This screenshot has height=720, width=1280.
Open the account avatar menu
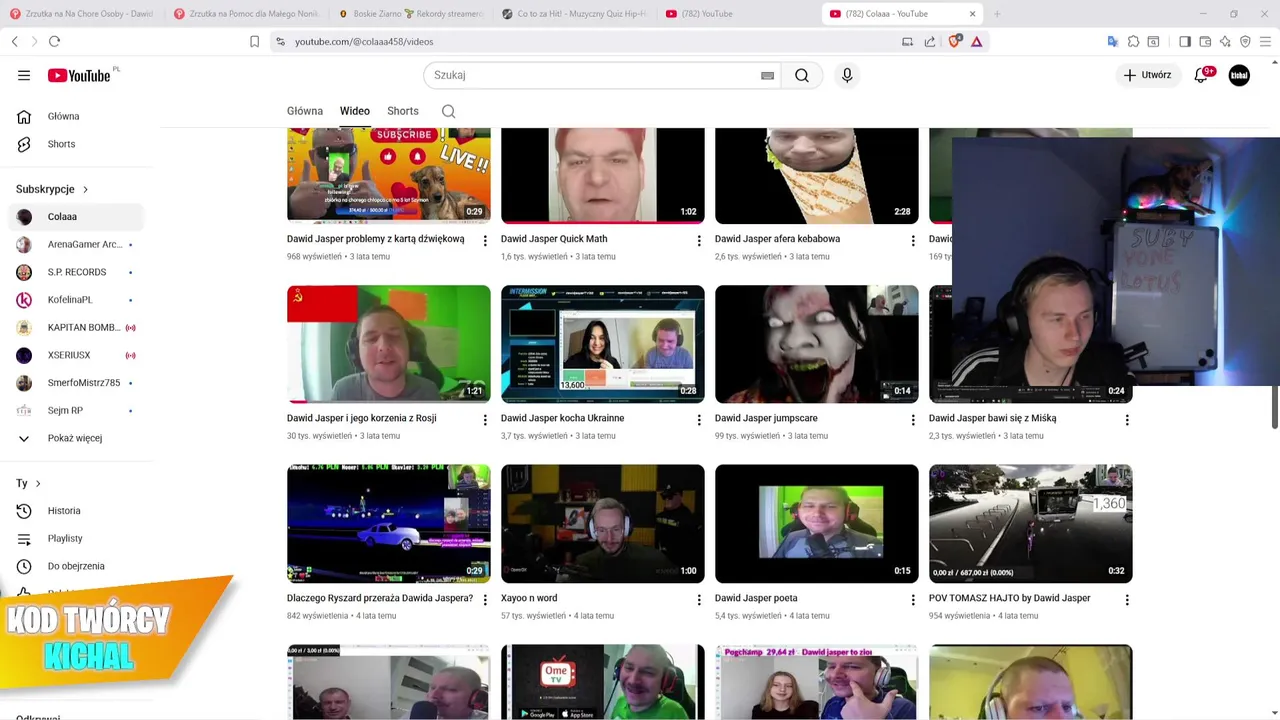click(x=1239, y=75)
